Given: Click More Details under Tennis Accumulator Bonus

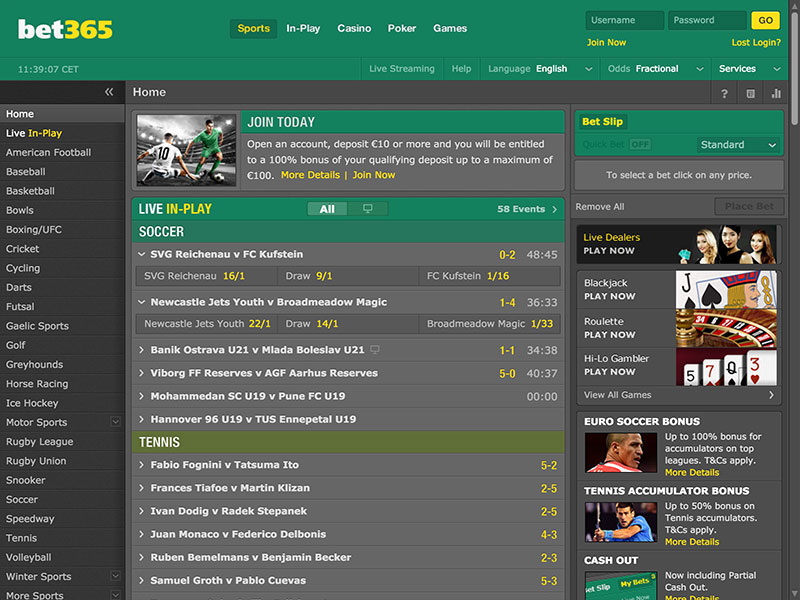Looking at the screenshot, I should 692,542.
